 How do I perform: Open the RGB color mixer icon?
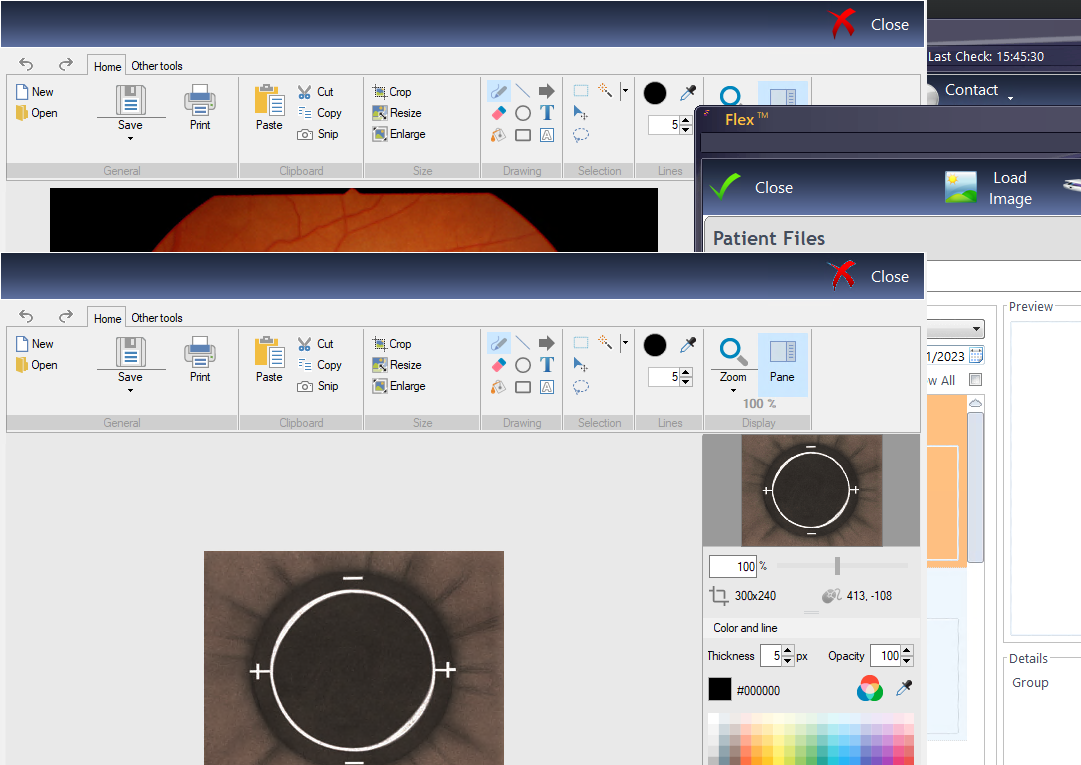[870, 688]
